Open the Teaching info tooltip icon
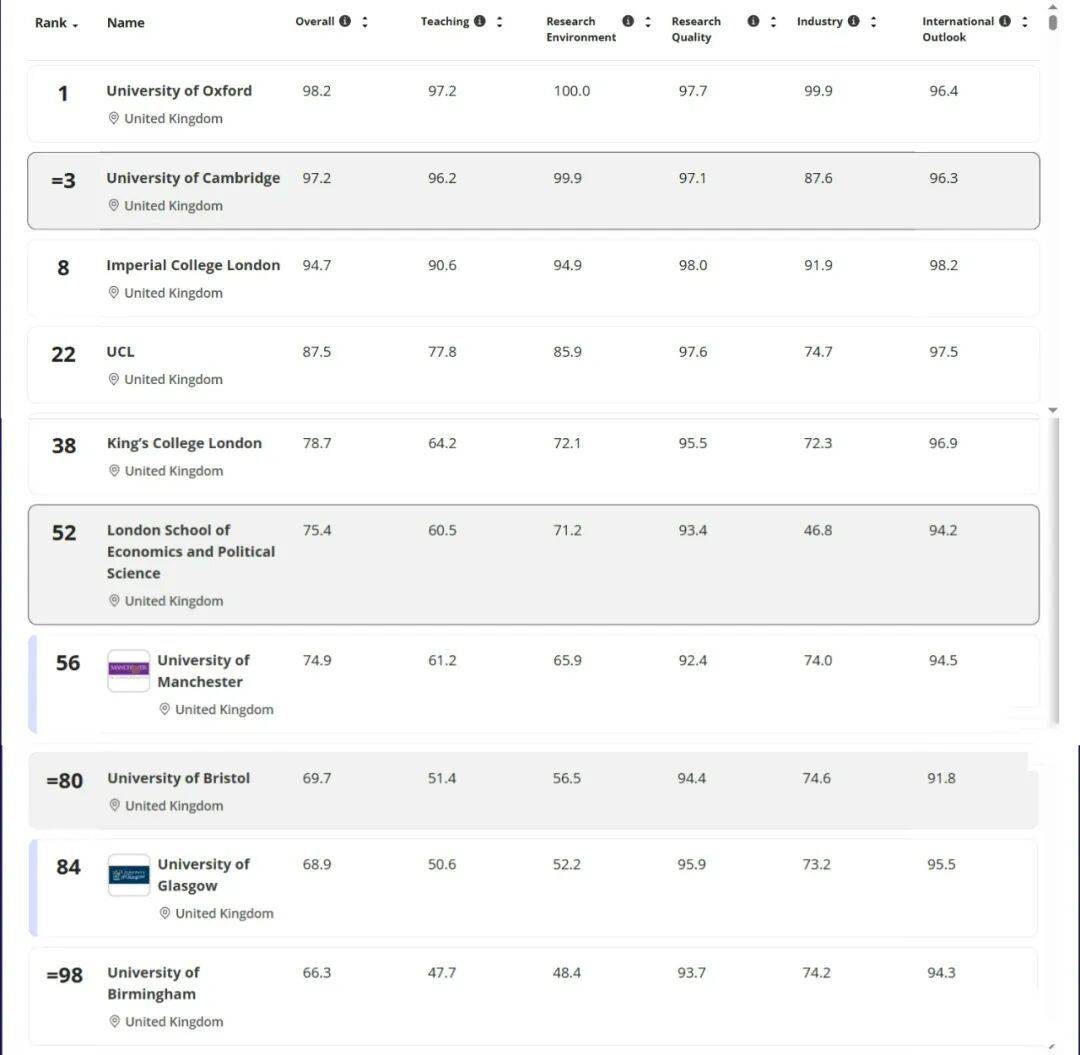The width and height of the screenshot is (1080, 1055). tap(480, 21)
